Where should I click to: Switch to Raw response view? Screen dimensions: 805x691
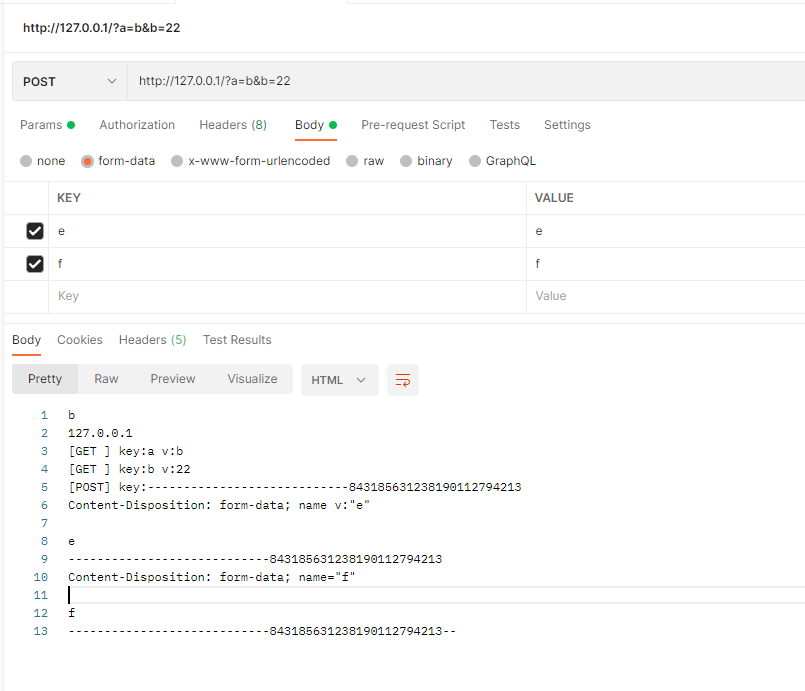106,379
